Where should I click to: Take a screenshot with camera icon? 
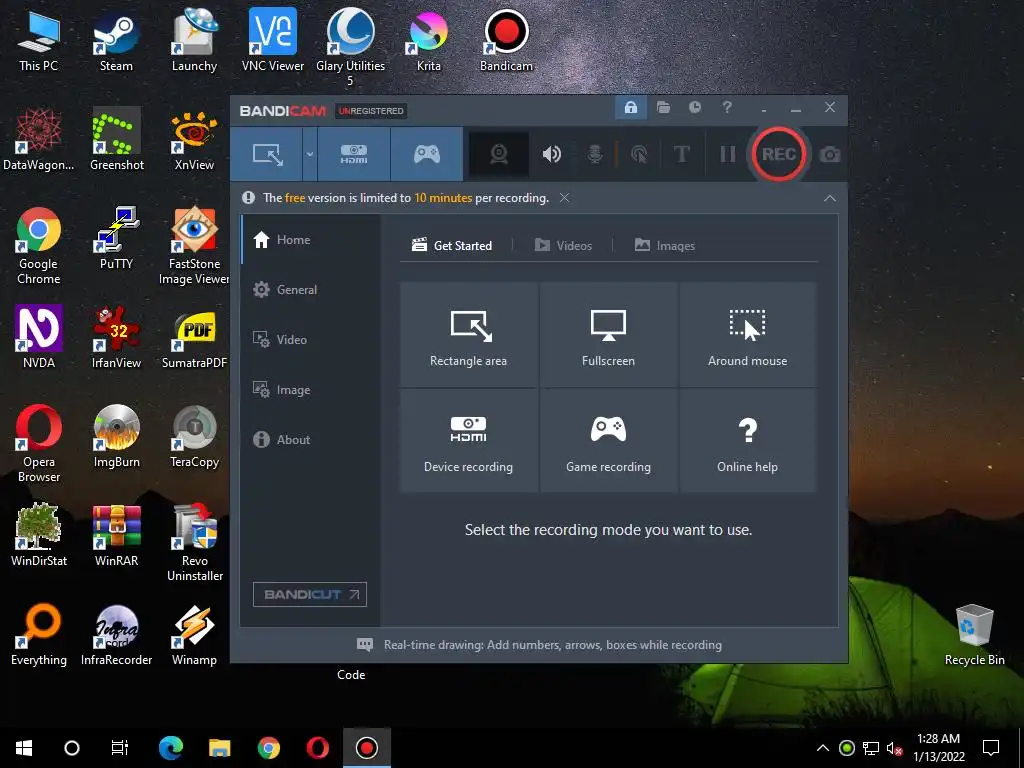tap(830, 155)
